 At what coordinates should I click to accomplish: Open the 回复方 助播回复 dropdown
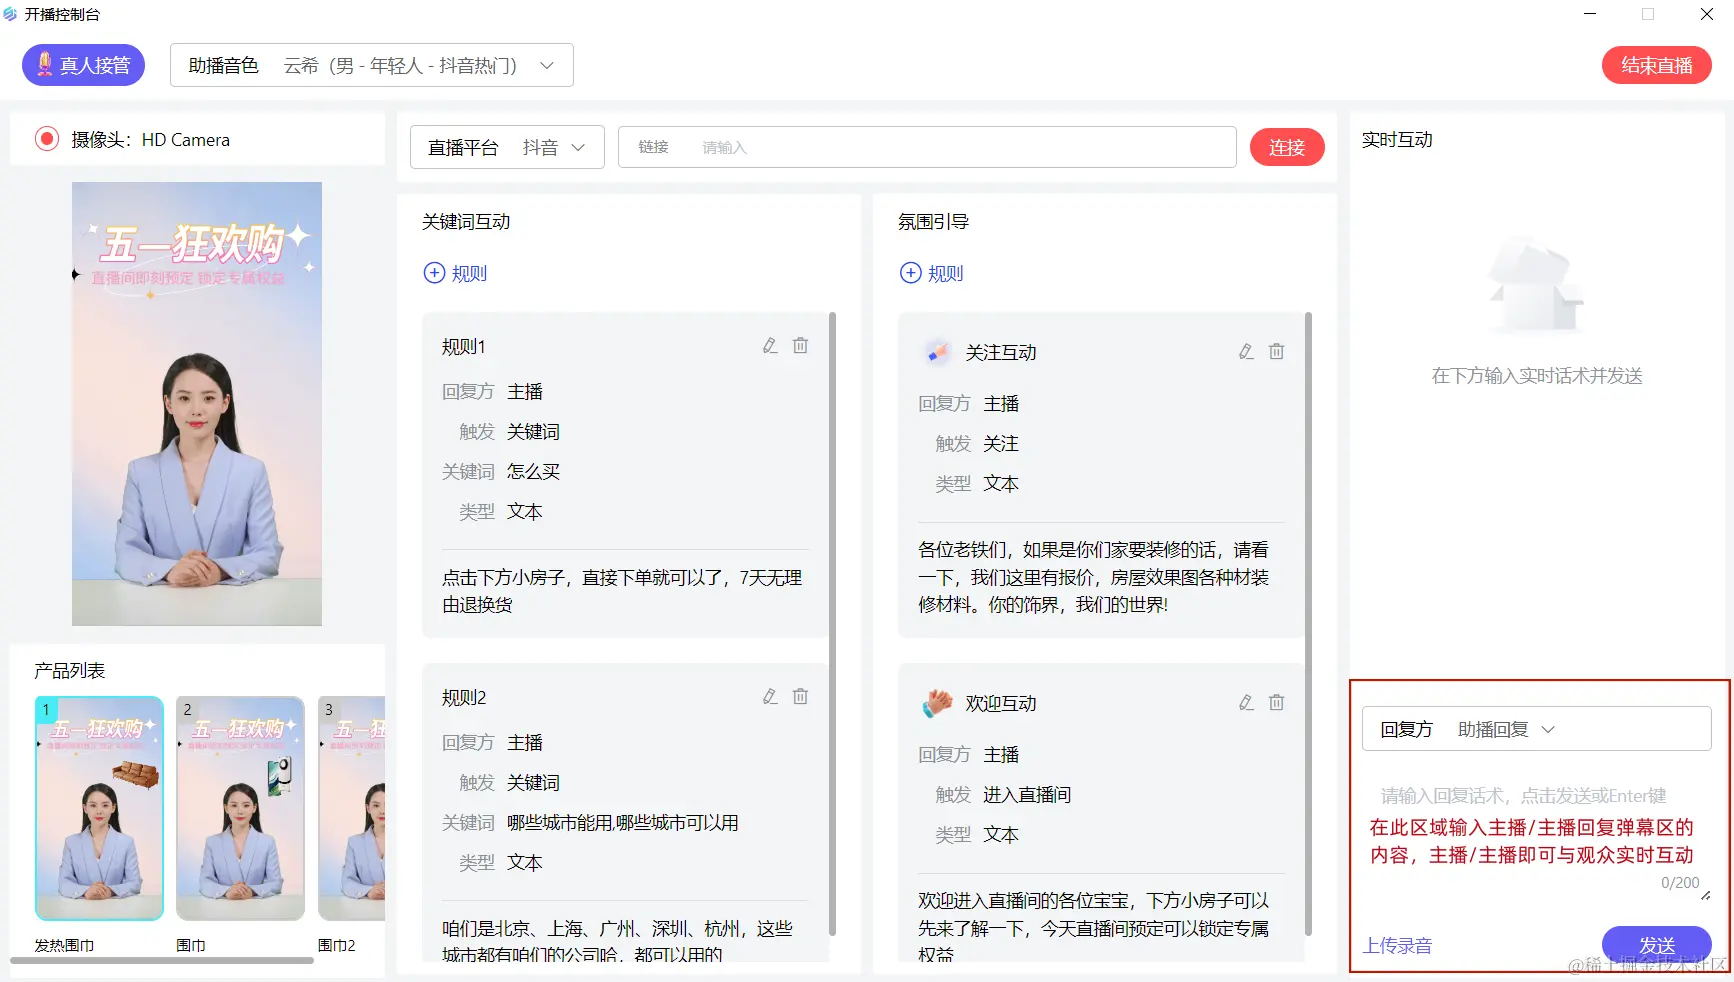[x=1537, y=729]
